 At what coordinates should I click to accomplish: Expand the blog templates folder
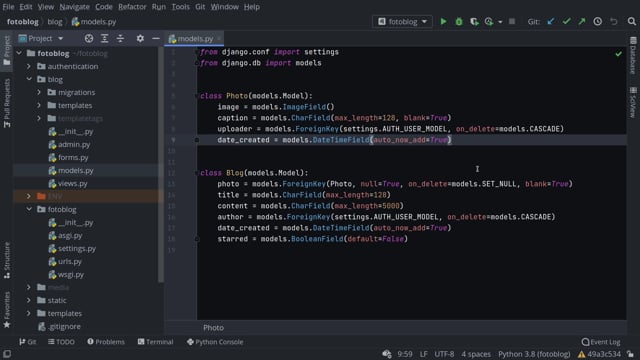(x=39, y=105)
